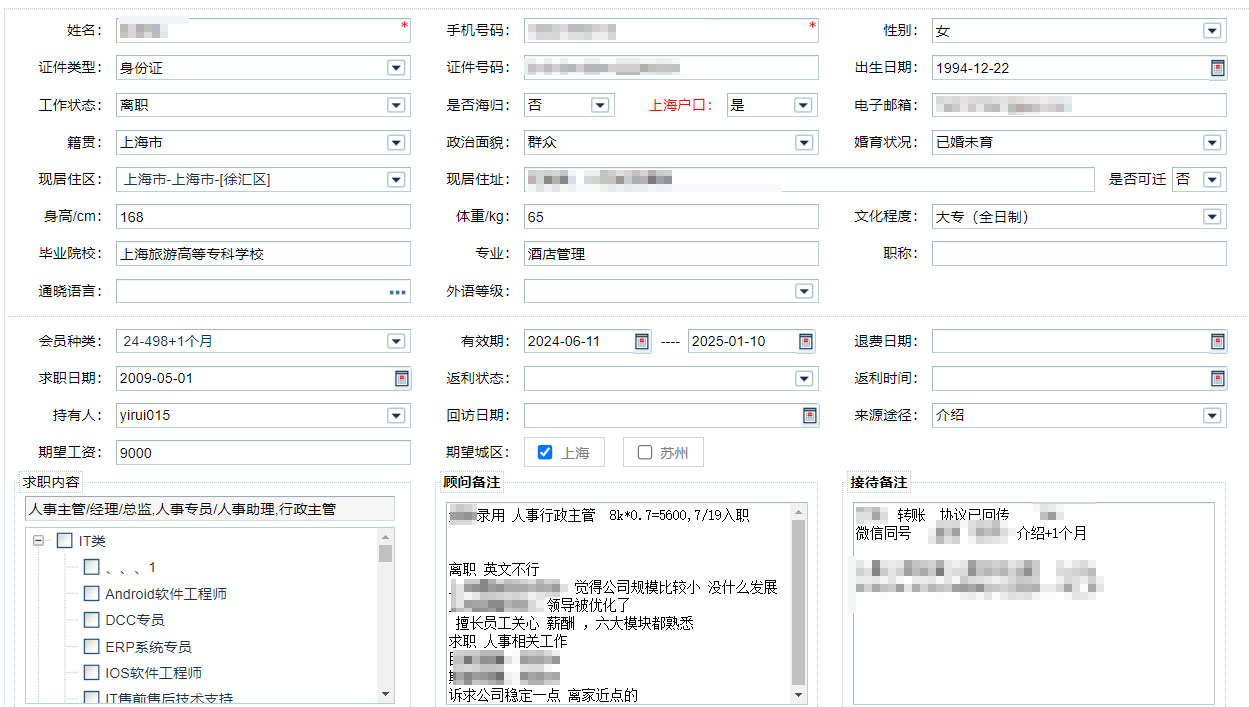The width and height of the screenshot is (1249, 707).
Task: Tick the IT类 tree checkbox
Action: pos(65,541)
